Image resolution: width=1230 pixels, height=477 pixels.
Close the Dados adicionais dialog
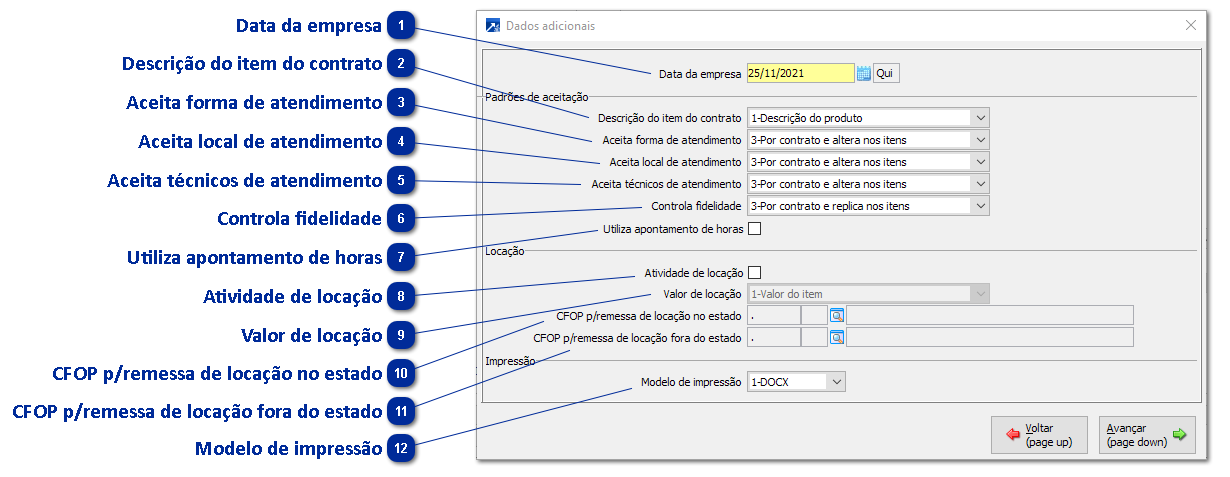[1190, 26]
